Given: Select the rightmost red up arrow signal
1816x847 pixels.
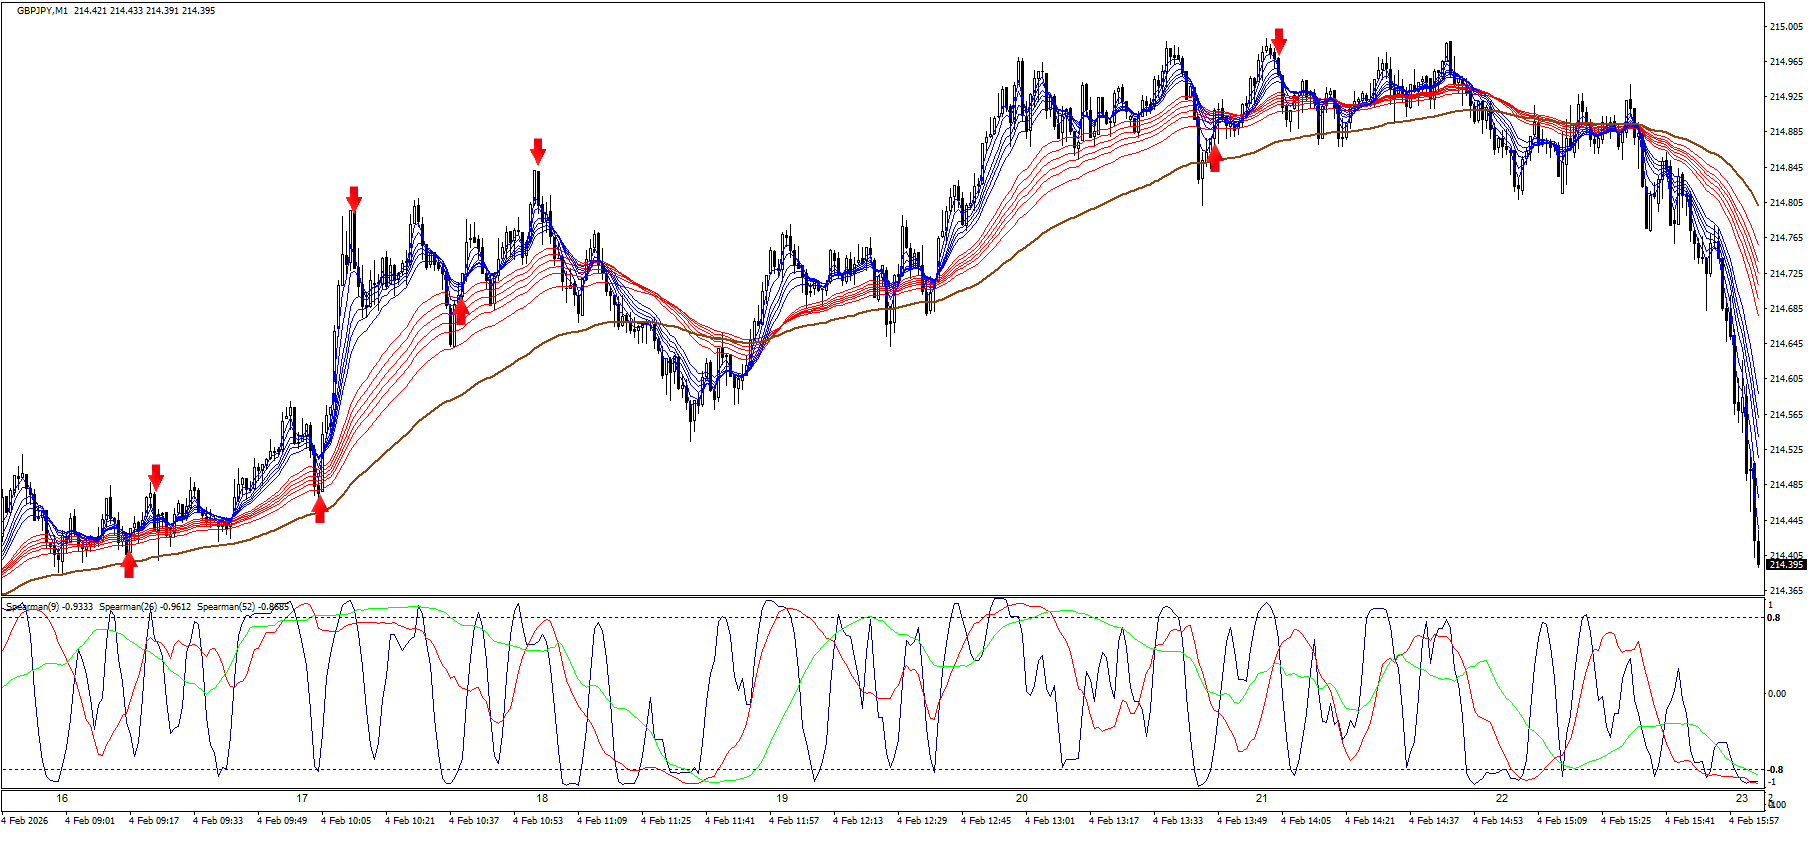Looking at the screenshot, I should (1215, 158).
